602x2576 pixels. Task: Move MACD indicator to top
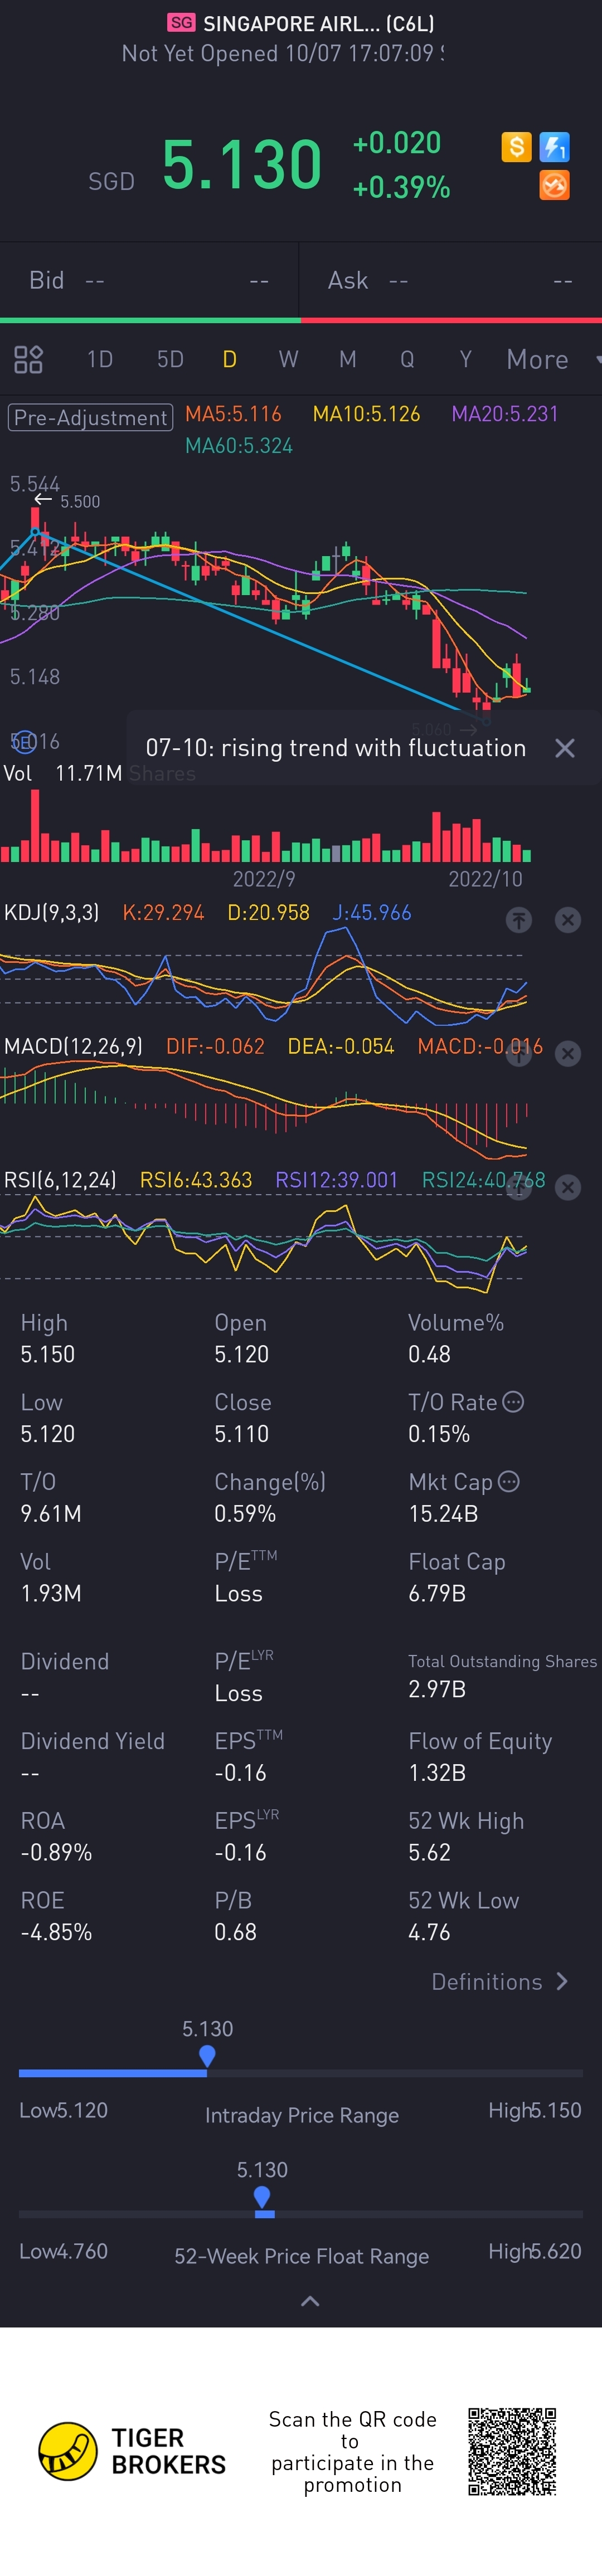518,1054
